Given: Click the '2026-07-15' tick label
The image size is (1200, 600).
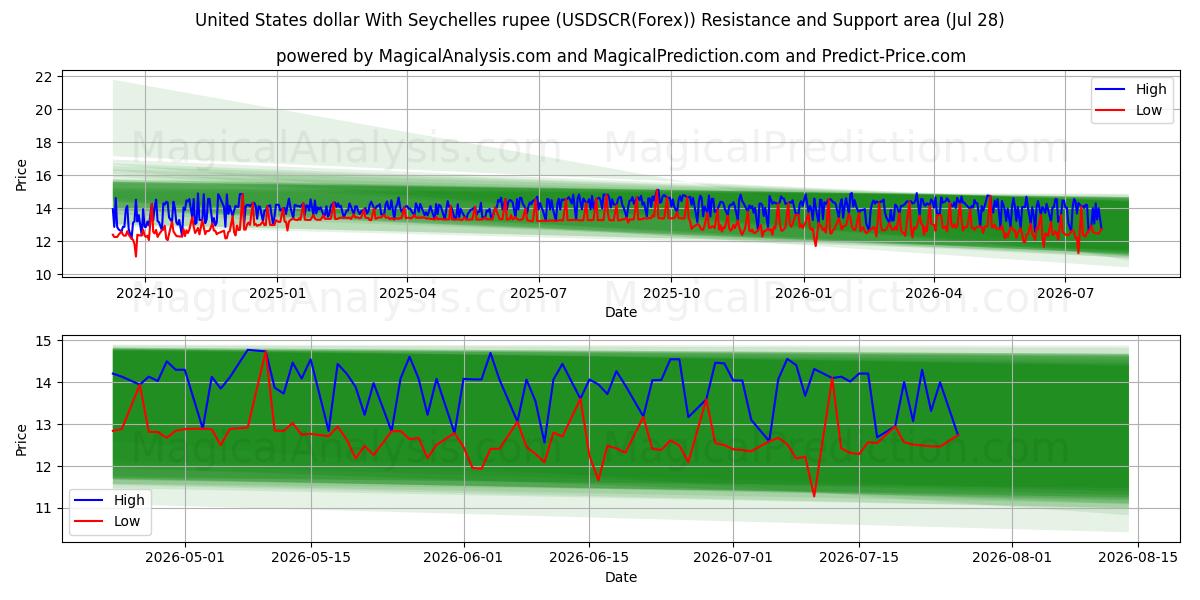Looking at the screenshot, I should tap(859, 558).
